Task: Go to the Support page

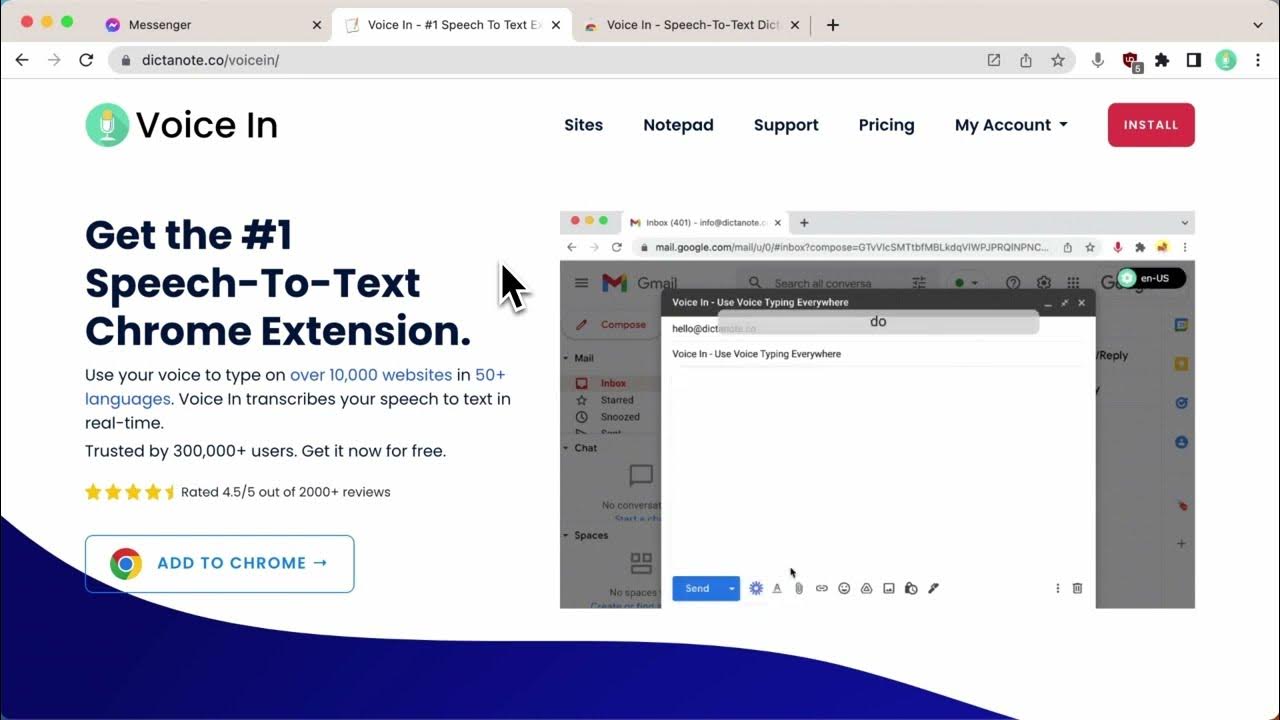Action: click(x=786, y=125)
